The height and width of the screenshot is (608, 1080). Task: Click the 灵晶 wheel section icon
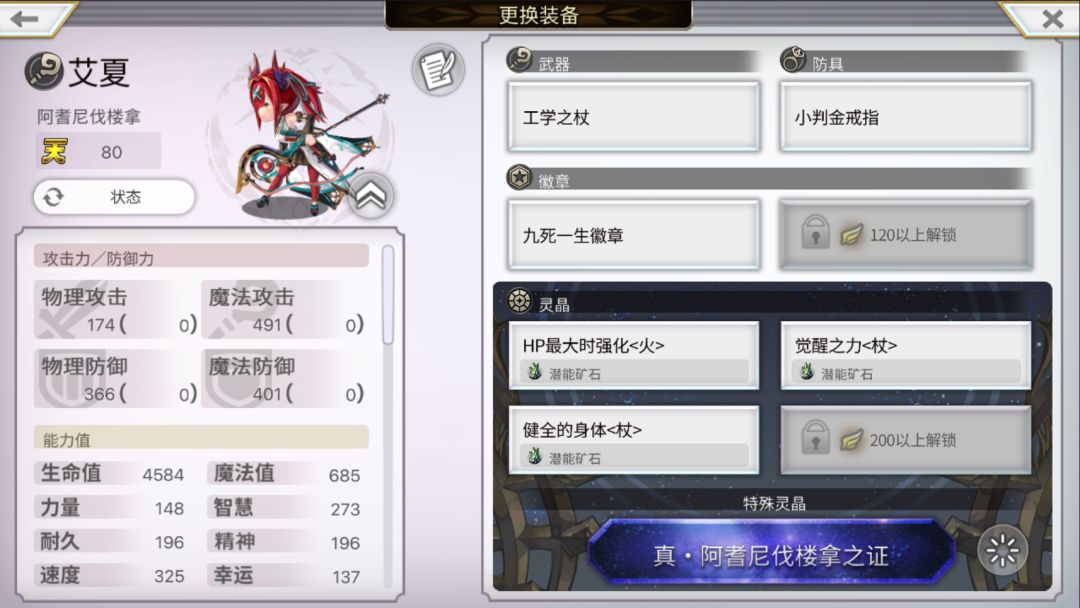[519, 301]
